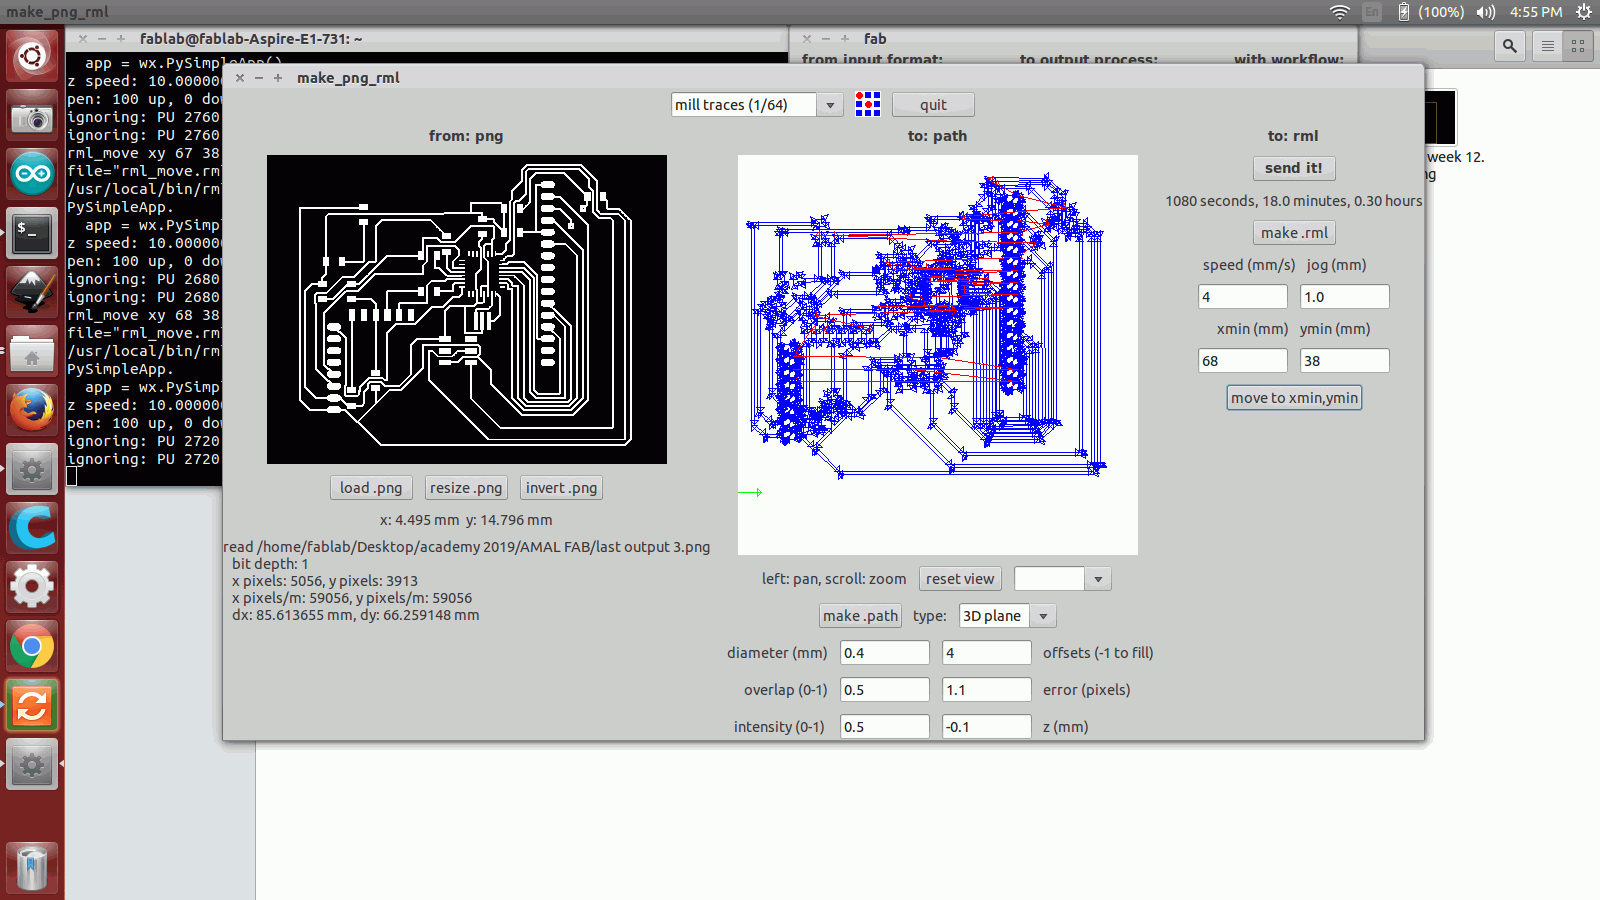
Task: Open the sound volume indicator
Action: point(1486,12)
